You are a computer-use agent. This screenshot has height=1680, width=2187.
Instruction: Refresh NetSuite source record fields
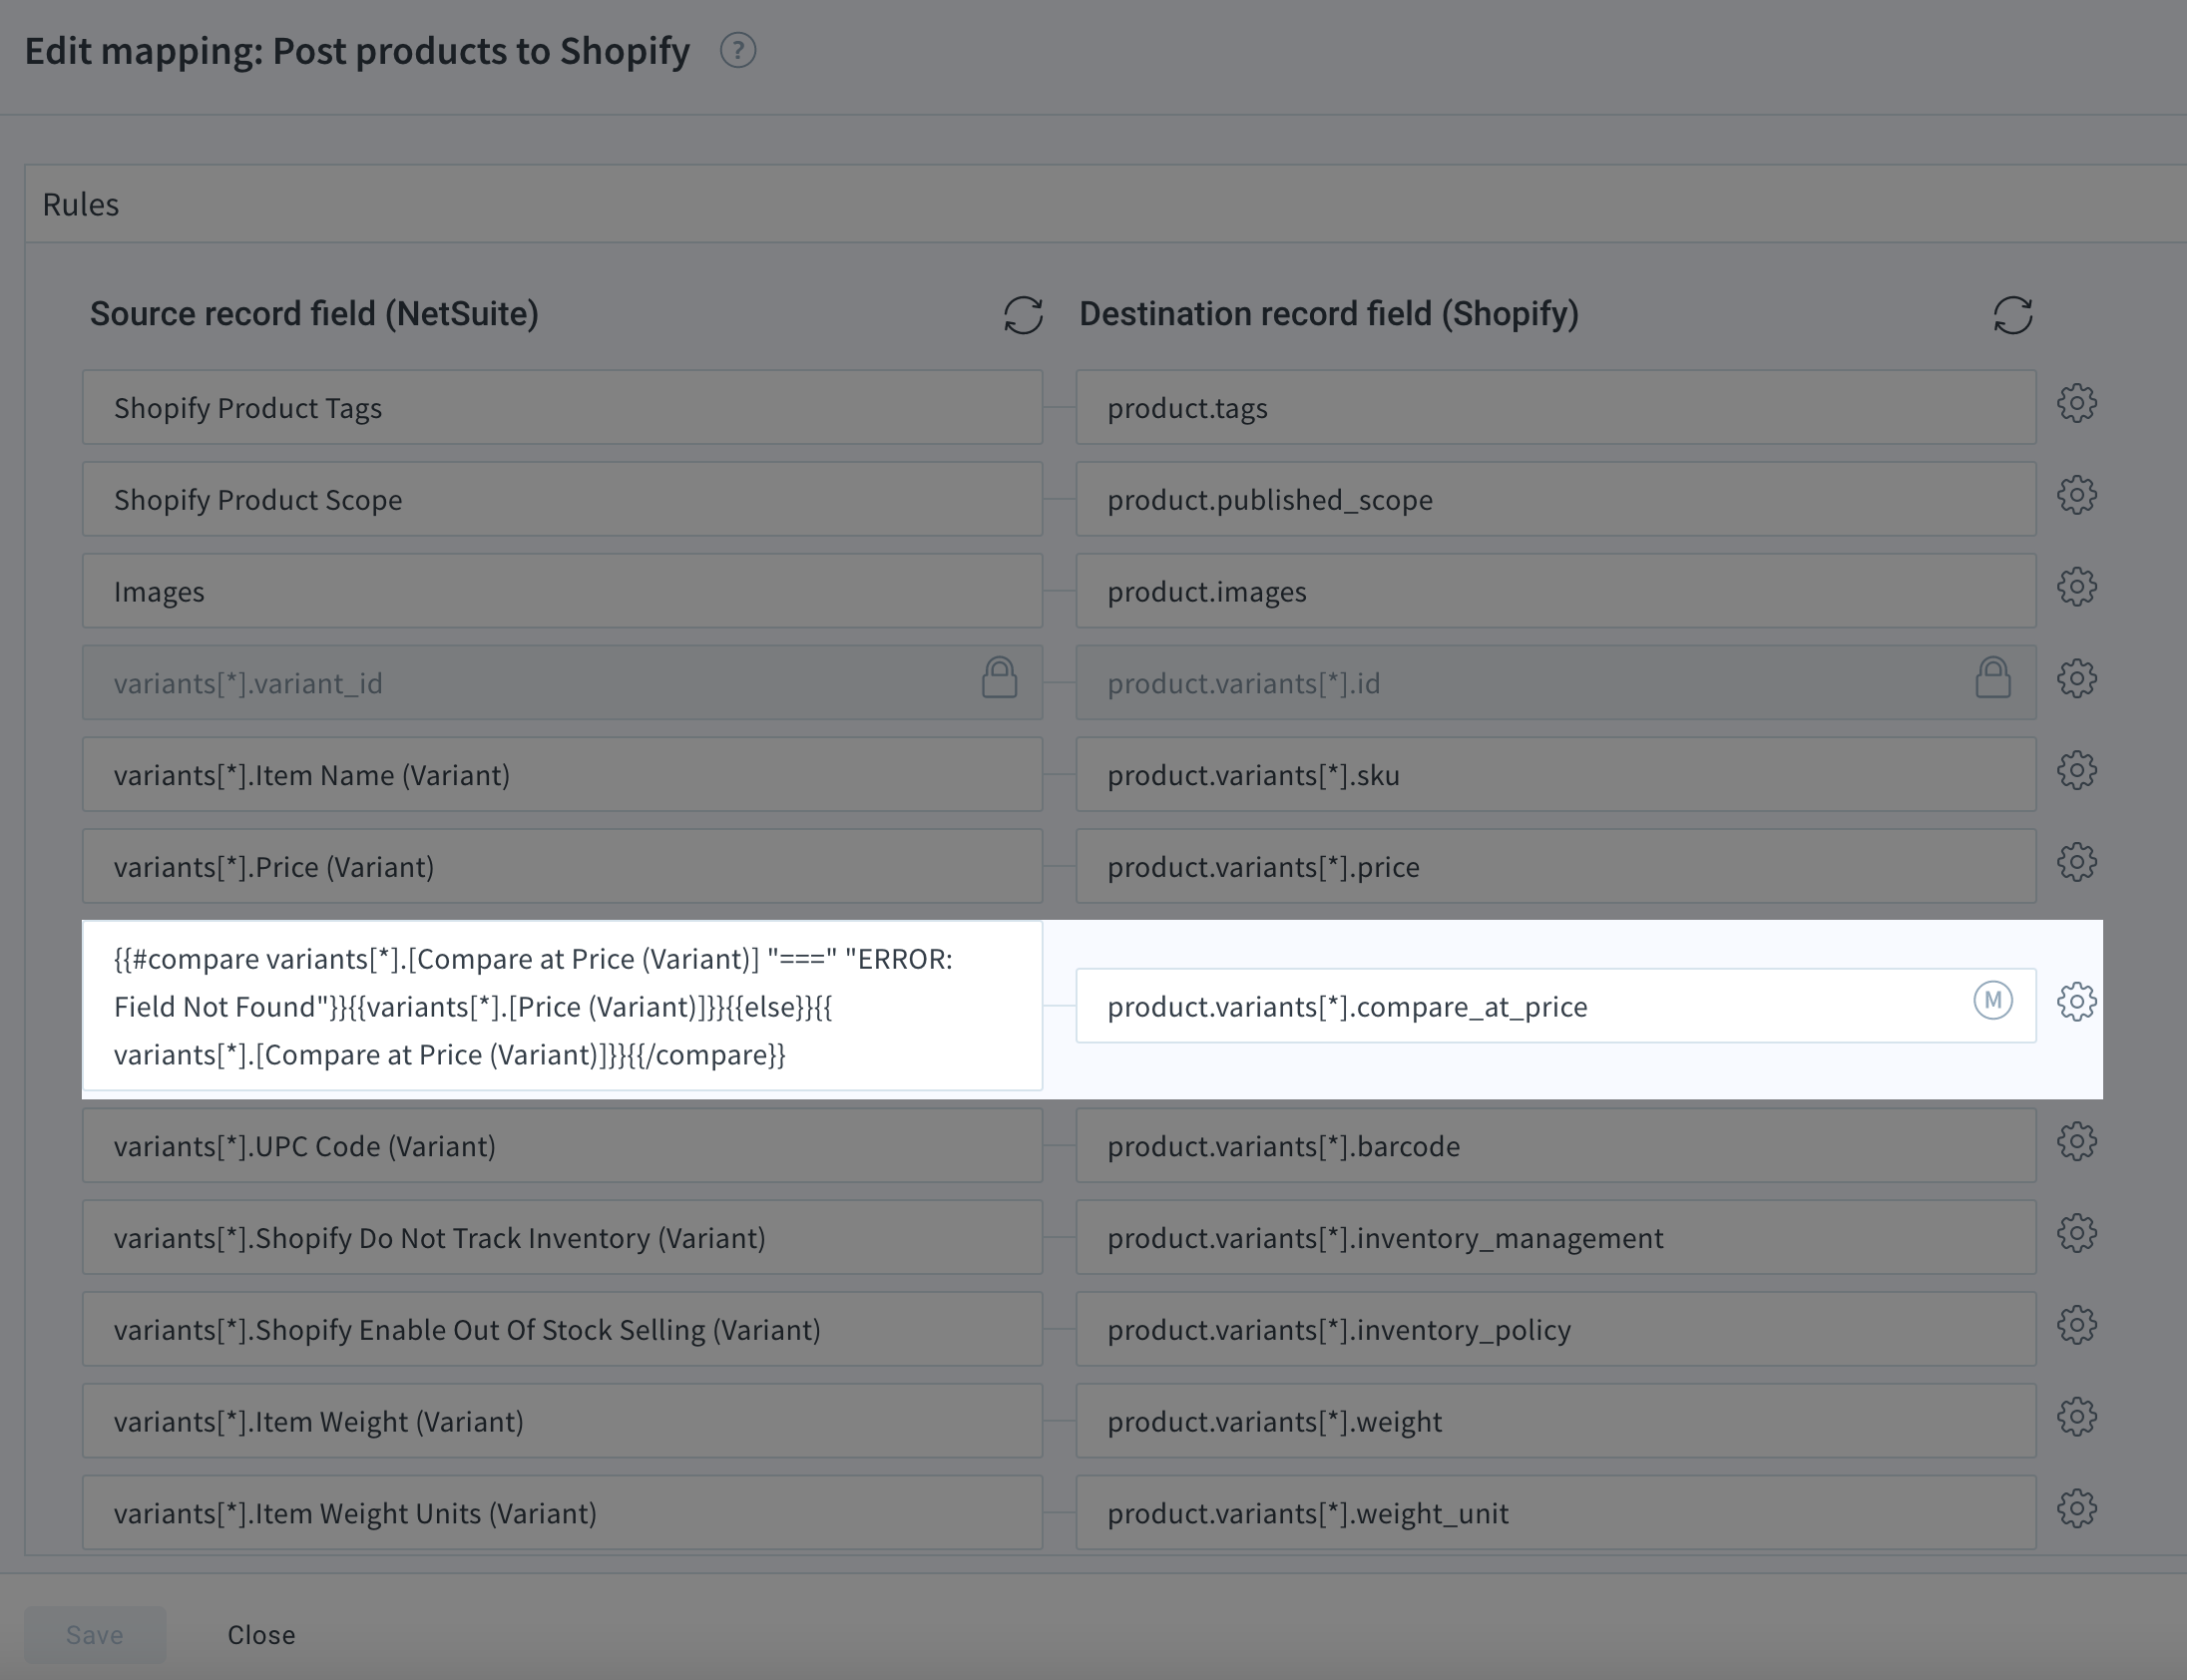tap(1023, 315)
